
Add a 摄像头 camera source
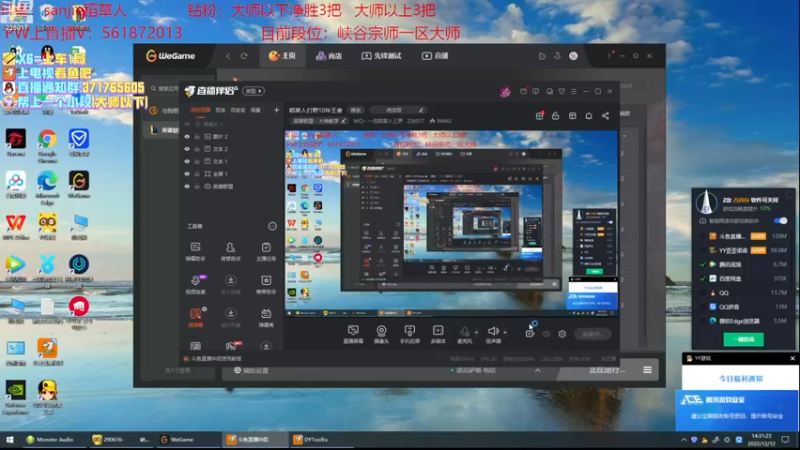coord(381,334)
